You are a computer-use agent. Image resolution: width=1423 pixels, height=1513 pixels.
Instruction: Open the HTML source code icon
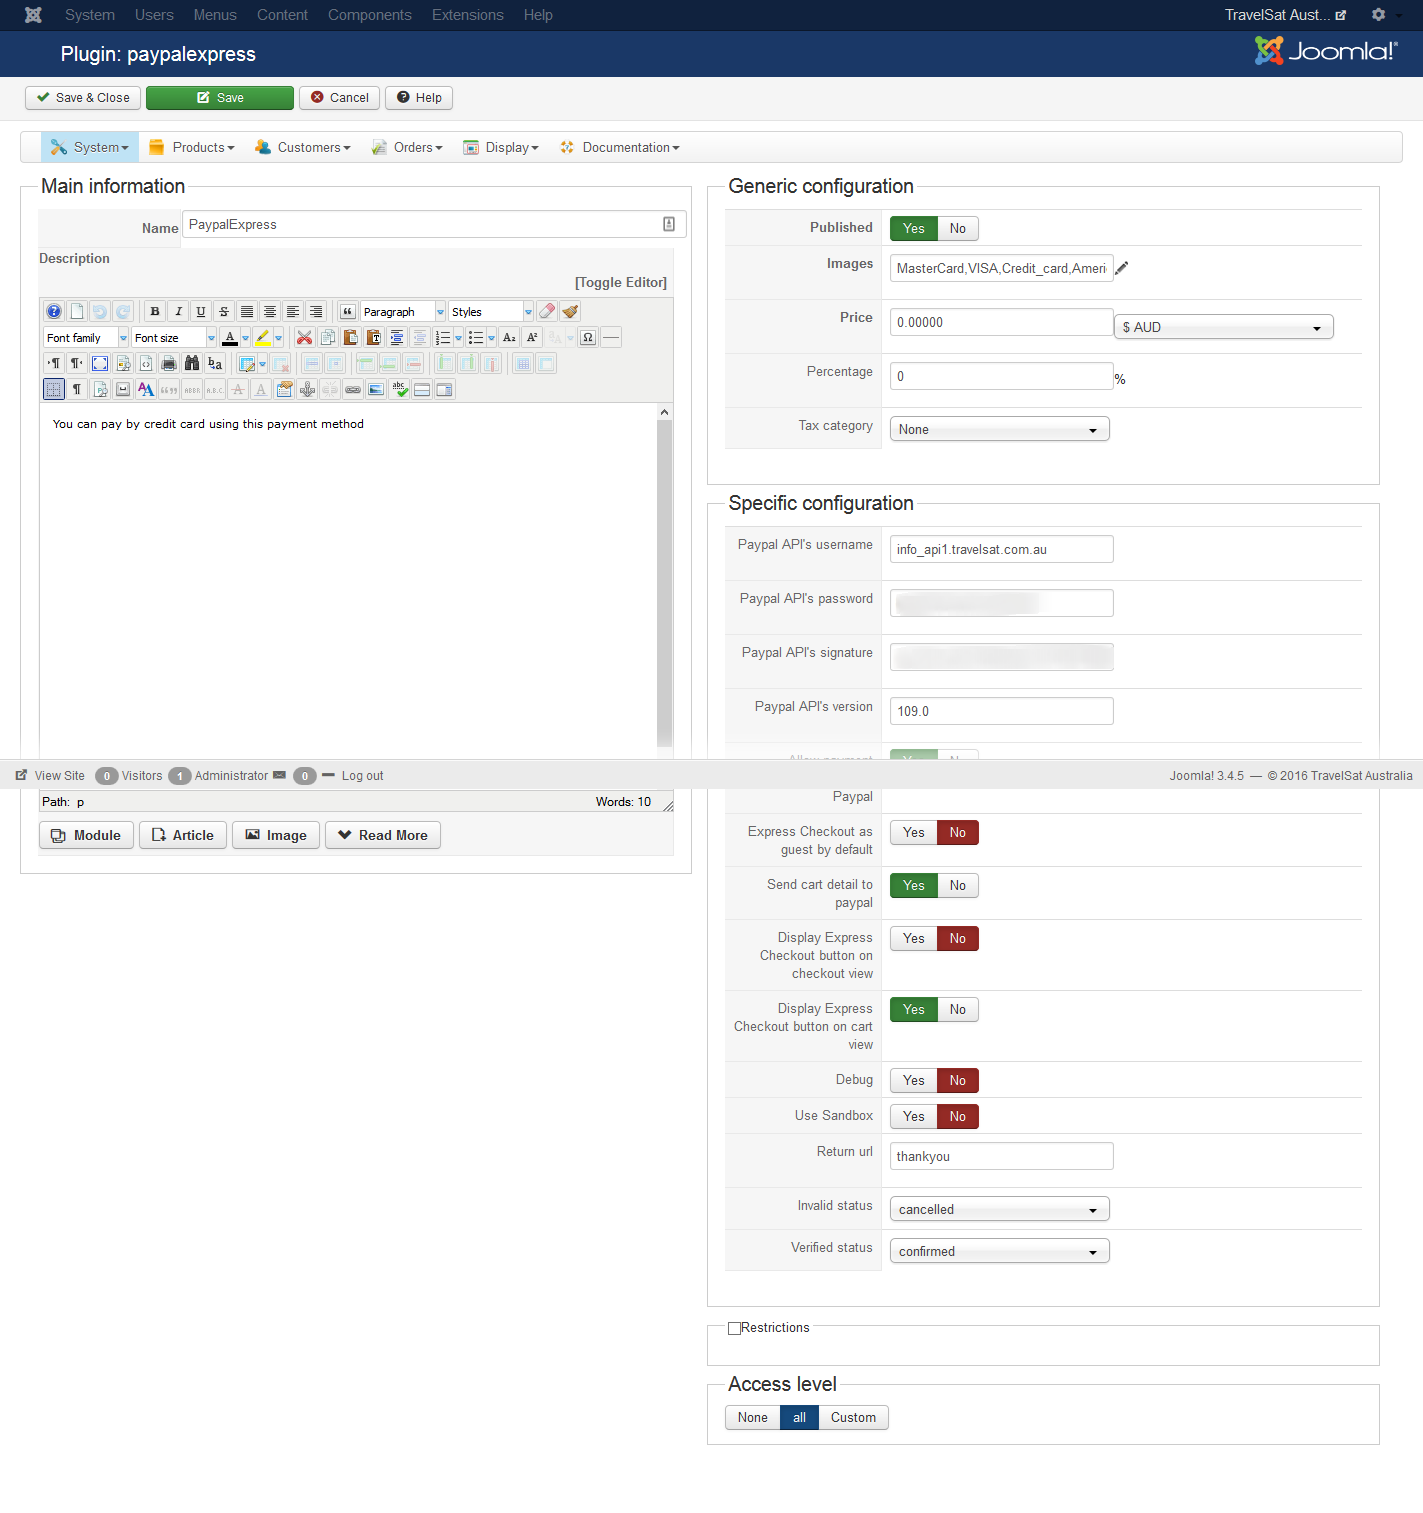[x=146, y=364]
